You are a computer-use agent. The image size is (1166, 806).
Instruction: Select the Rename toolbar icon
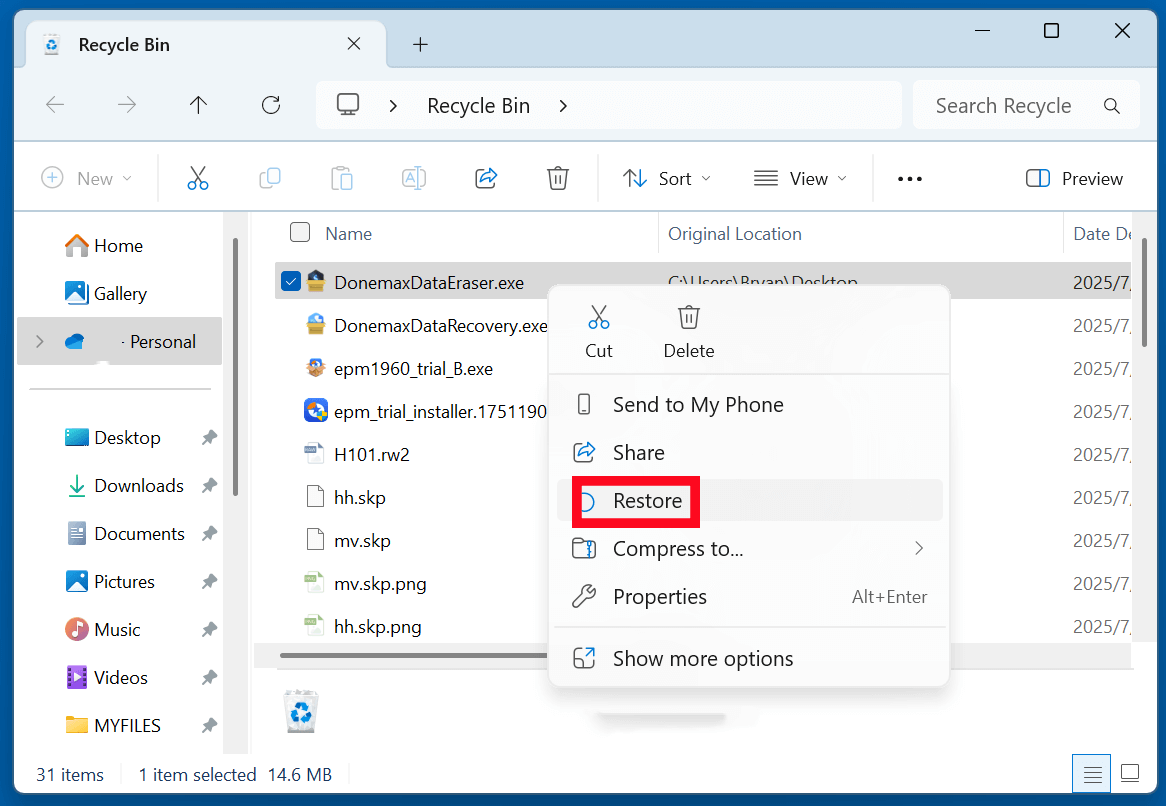click(413, 177)
